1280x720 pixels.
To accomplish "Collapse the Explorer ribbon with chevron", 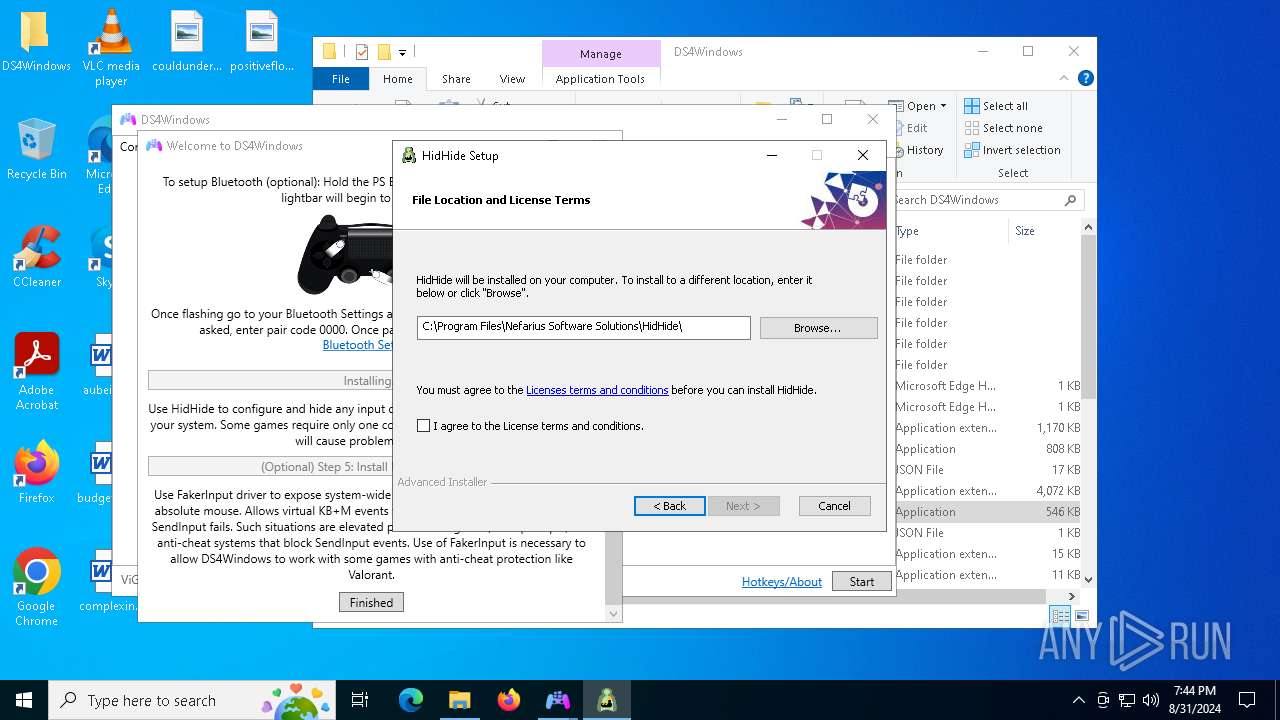I will (x=1064, y=78).
